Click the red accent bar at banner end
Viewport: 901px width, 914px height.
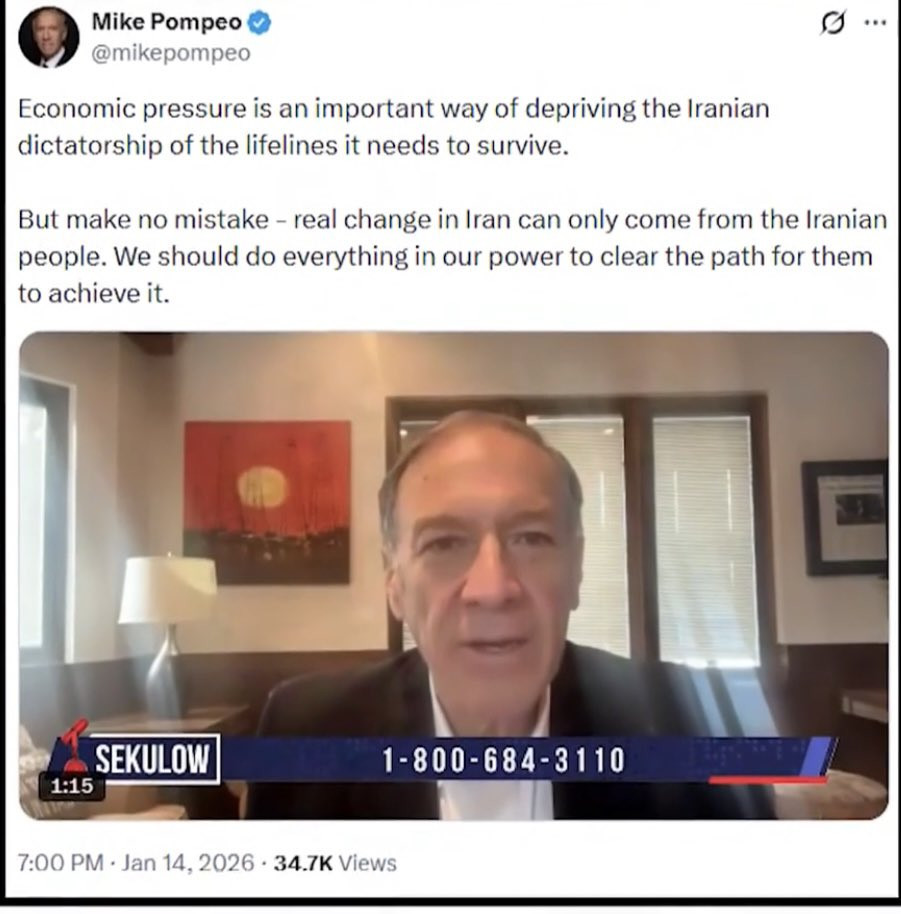point(767,780)
